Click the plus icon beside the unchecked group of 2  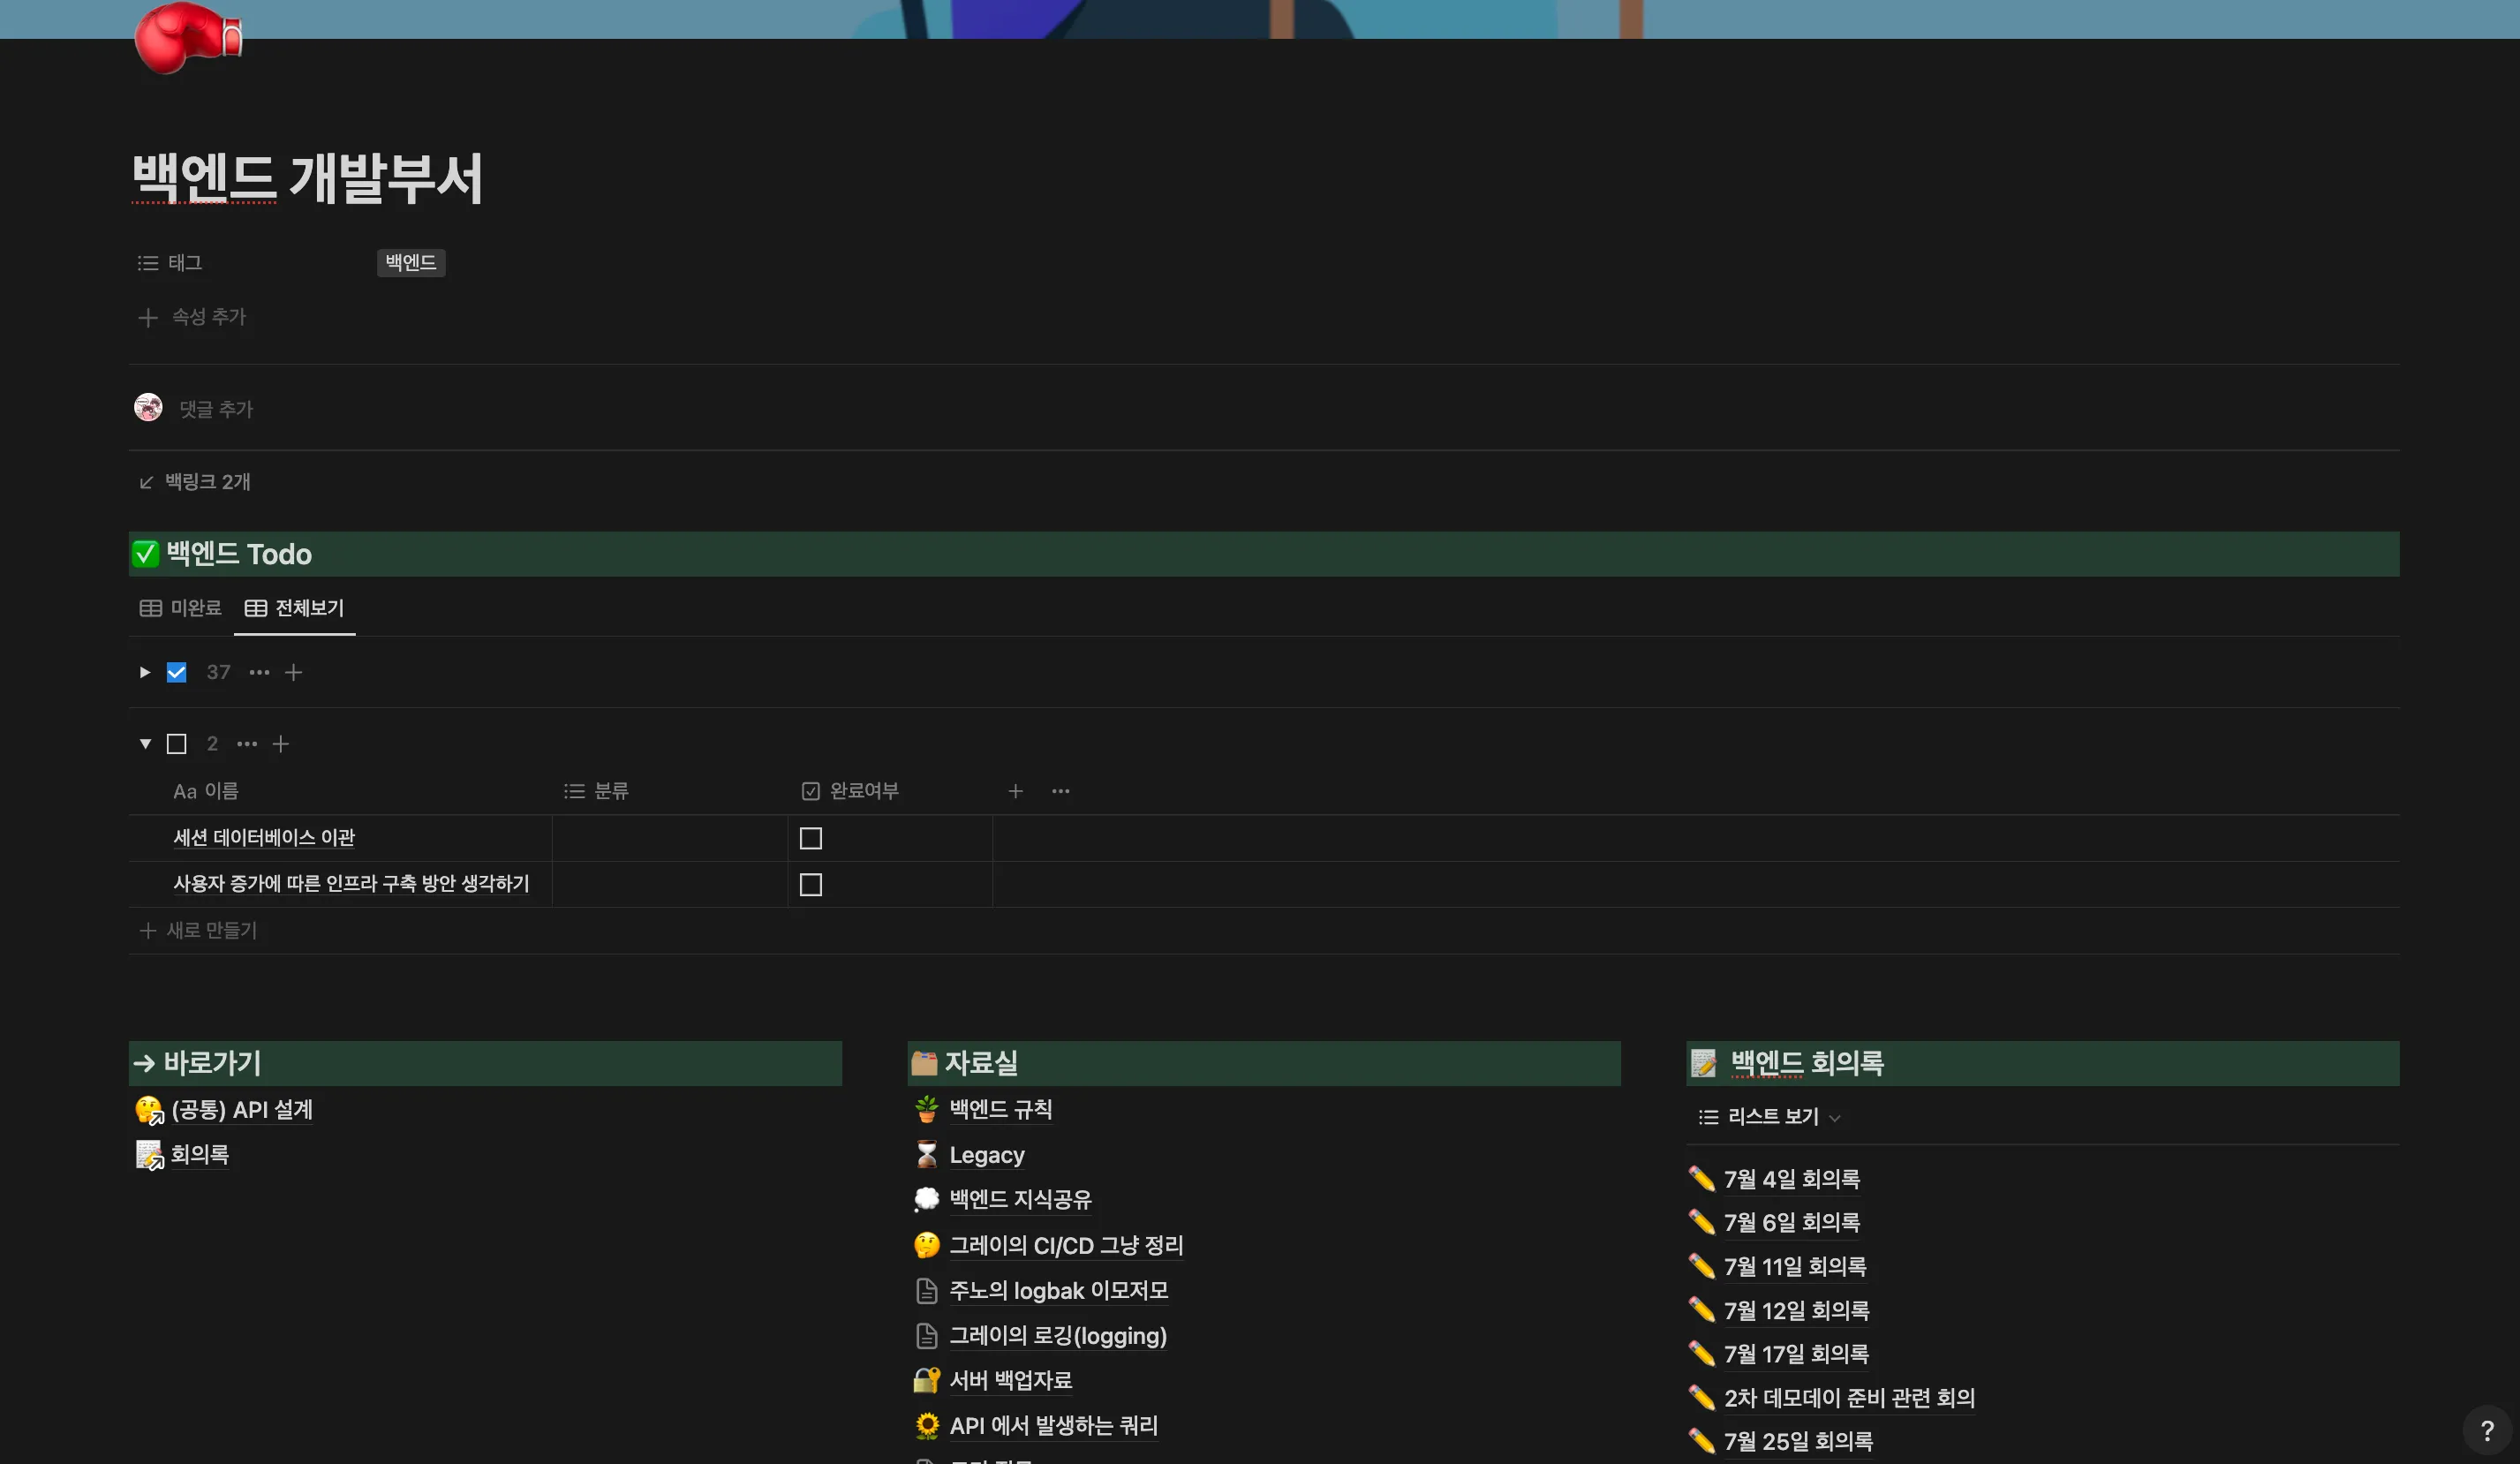coord(281,744)
